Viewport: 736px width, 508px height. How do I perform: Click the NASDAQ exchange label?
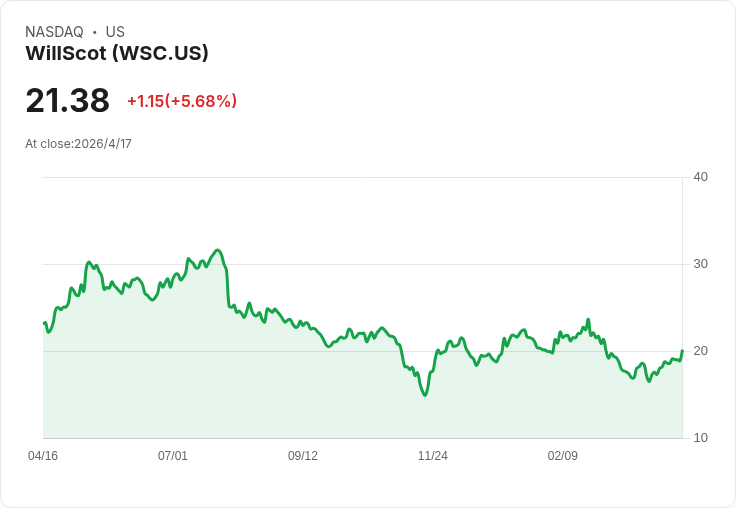tap(54, 32)
